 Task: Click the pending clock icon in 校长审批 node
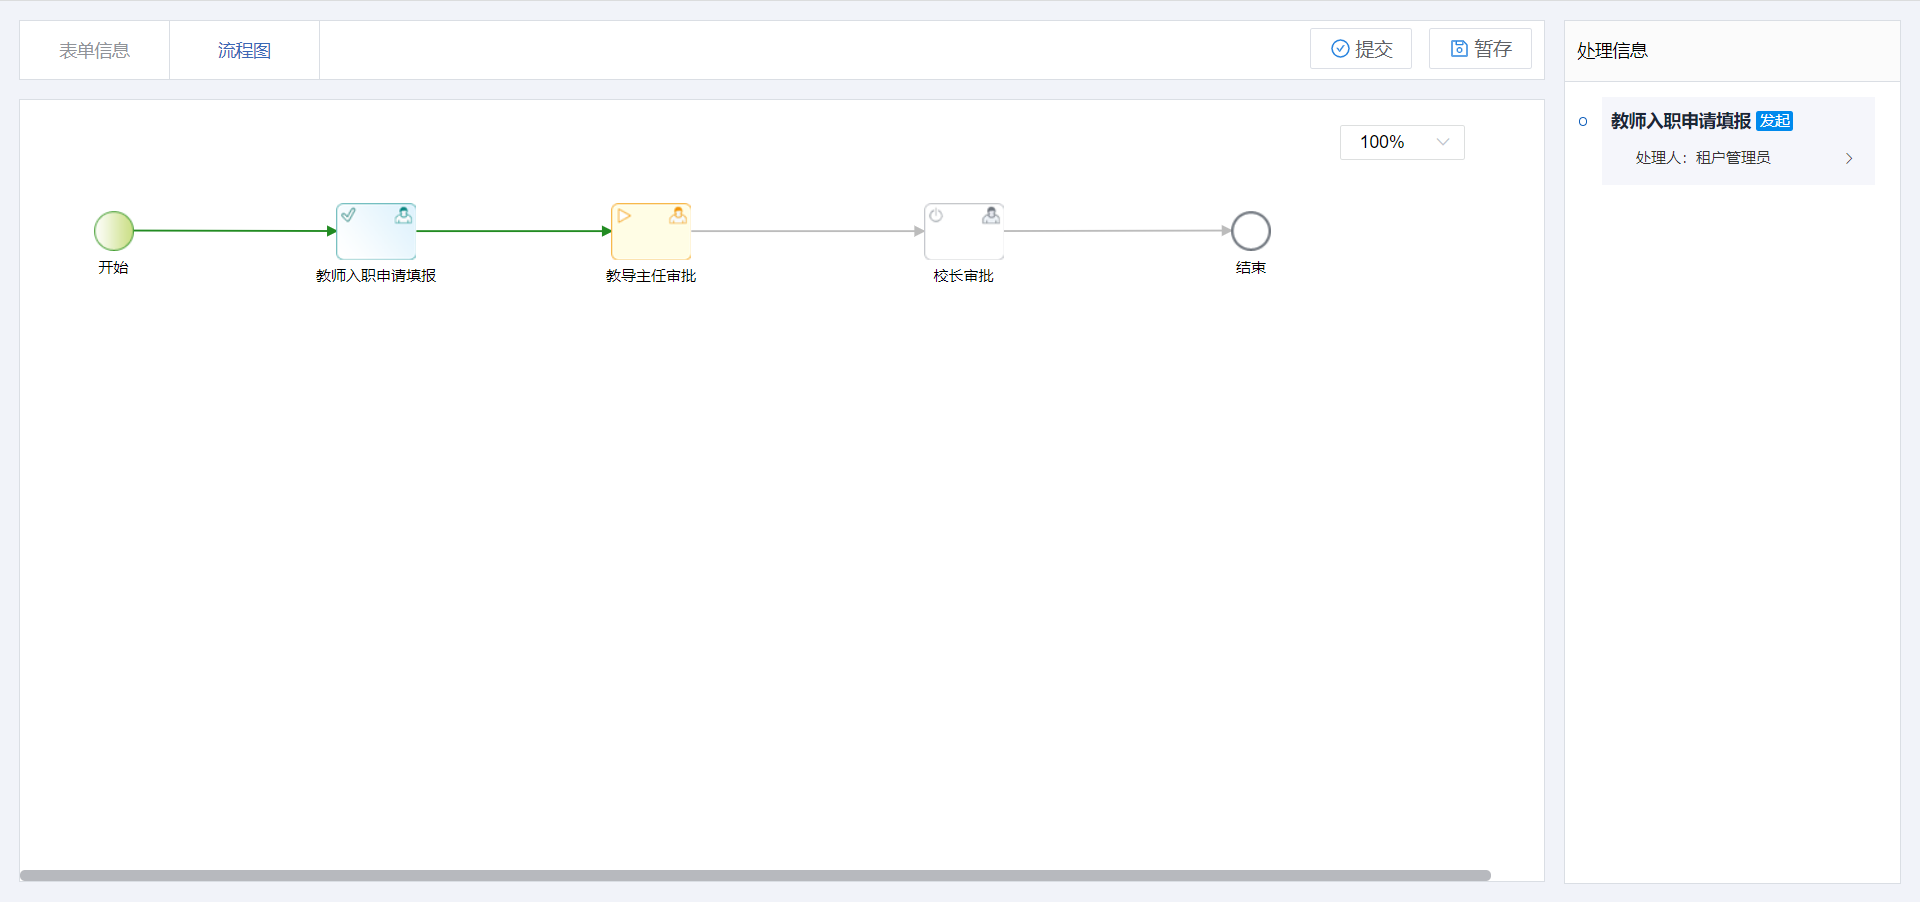click(936, 216)
